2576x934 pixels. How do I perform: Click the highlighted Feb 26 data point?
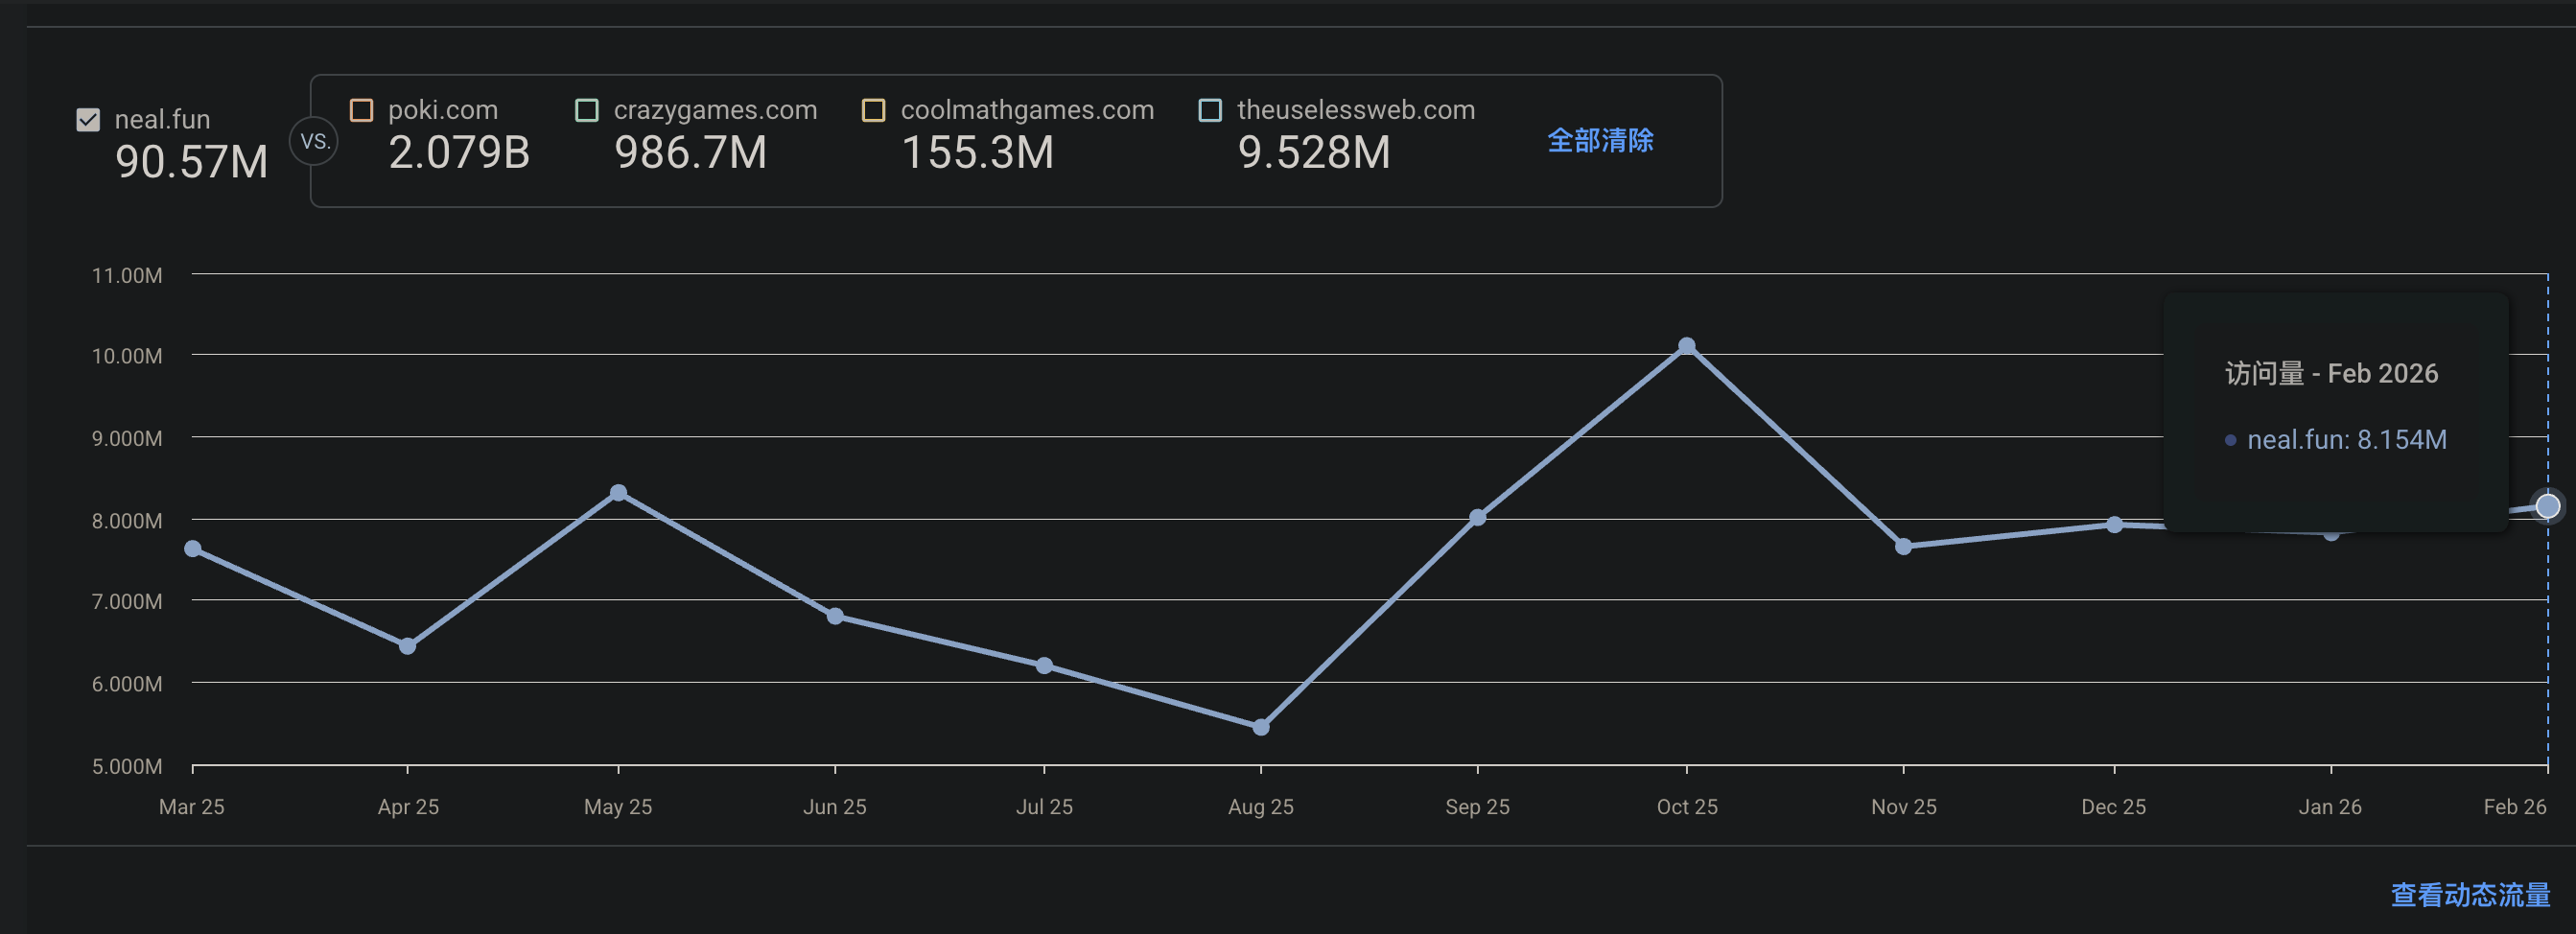click(x=2547, y=506)
